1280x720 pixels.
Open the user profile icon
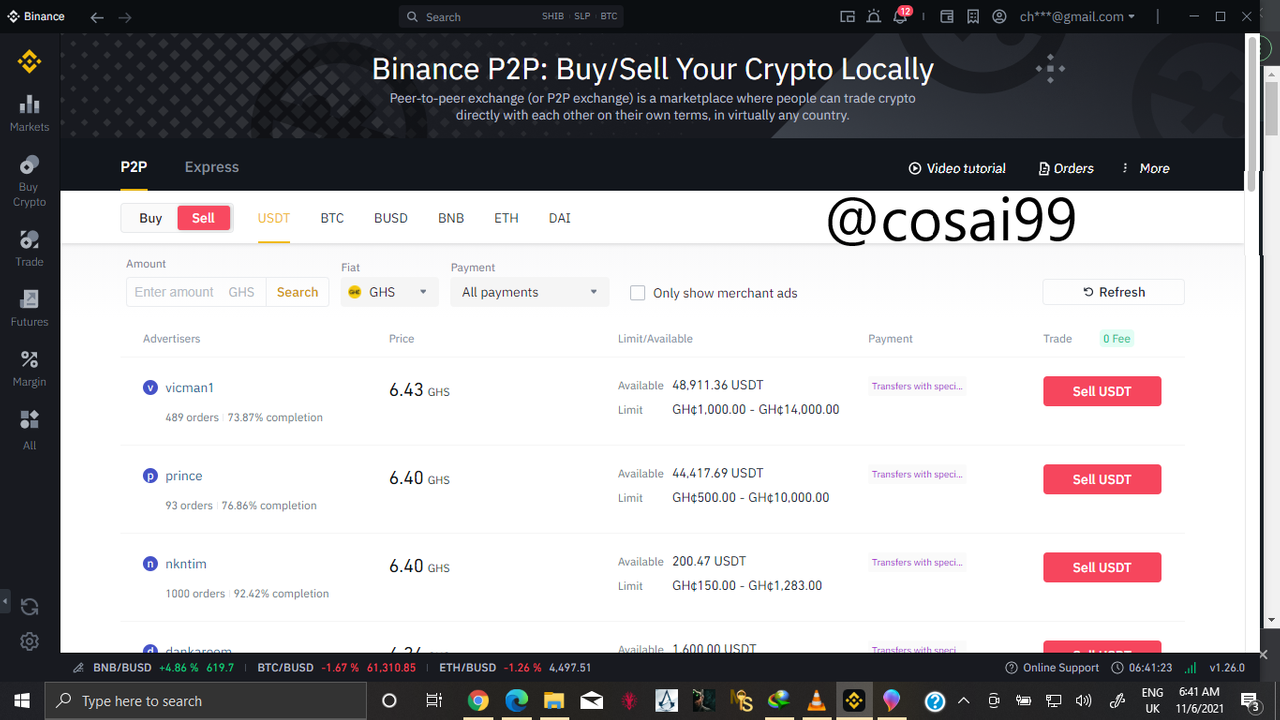pos(1000,17)
